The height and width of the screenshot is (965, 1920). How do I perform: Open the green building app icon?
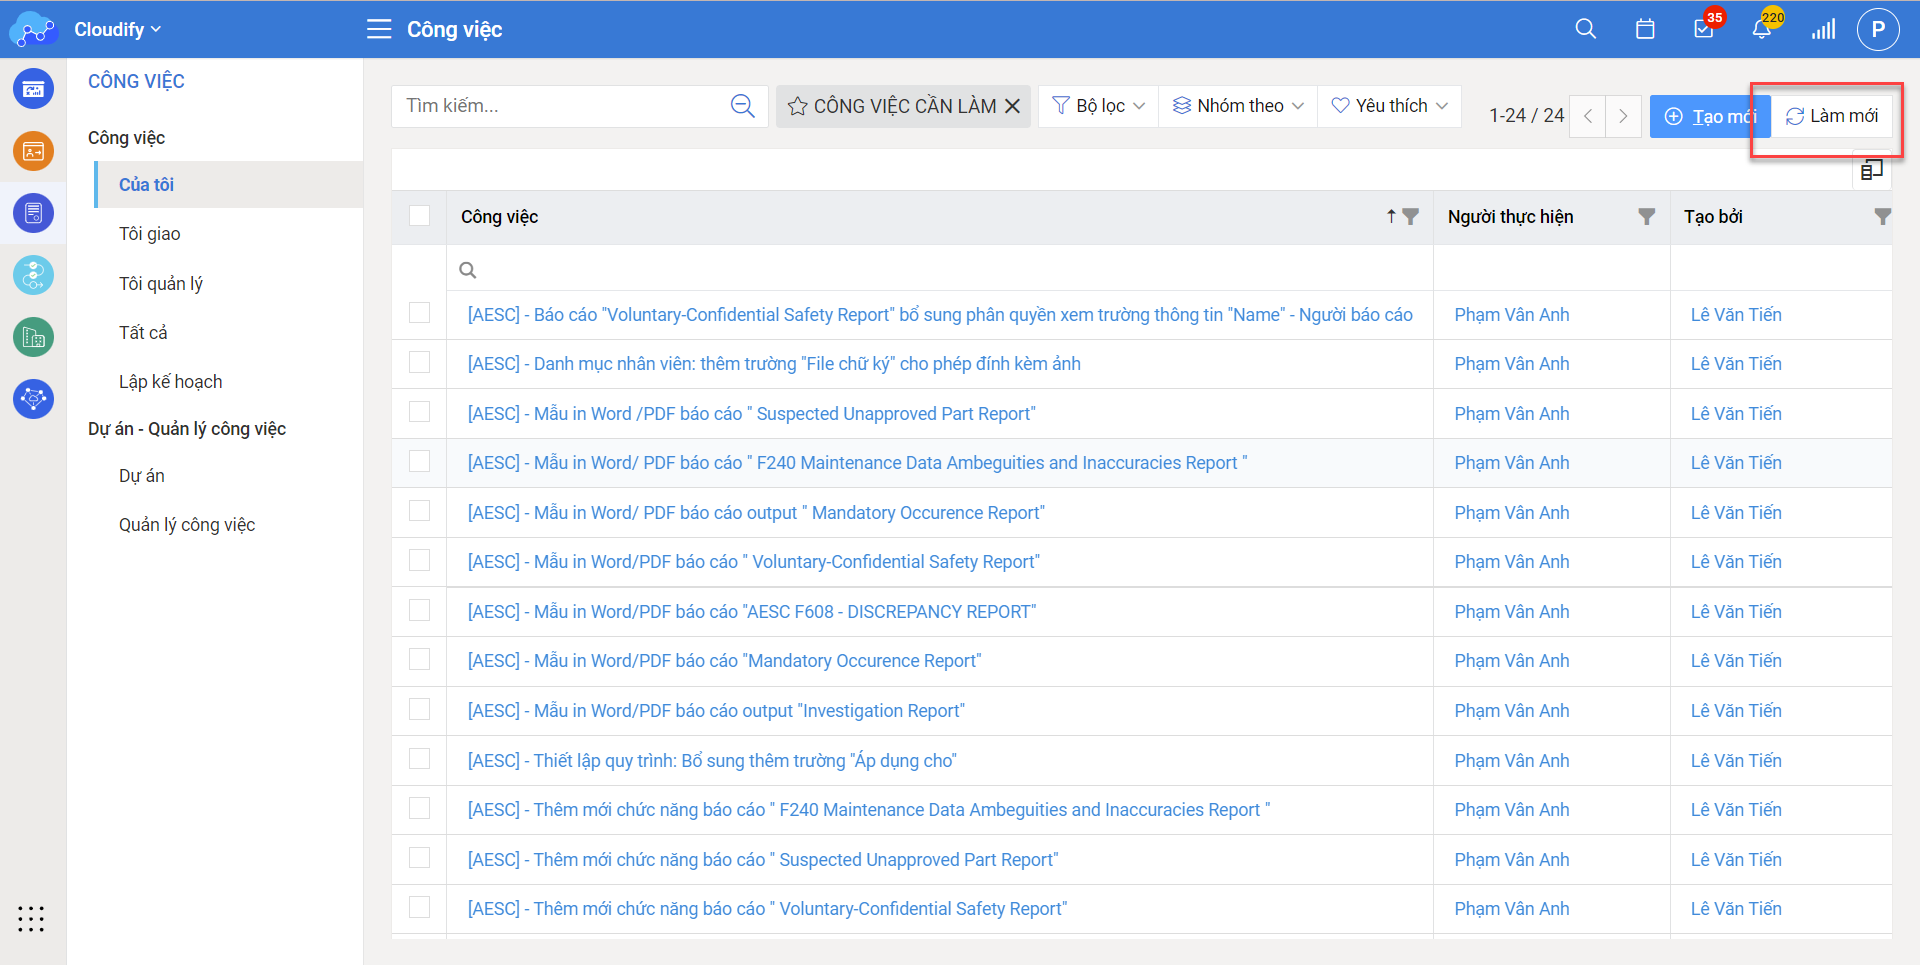pos(33,337)
